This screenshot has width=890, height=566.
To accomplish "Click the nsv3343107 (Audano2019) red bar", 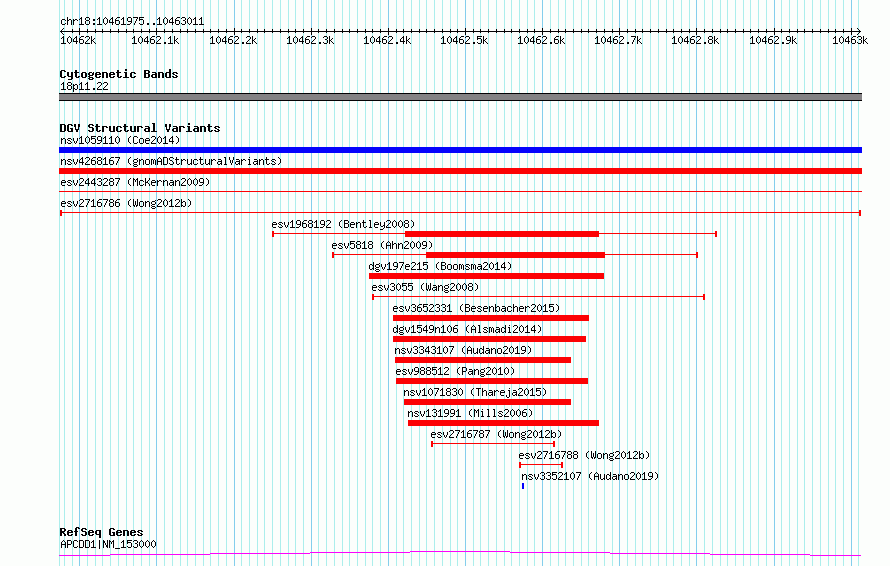I will pos(483,360).
